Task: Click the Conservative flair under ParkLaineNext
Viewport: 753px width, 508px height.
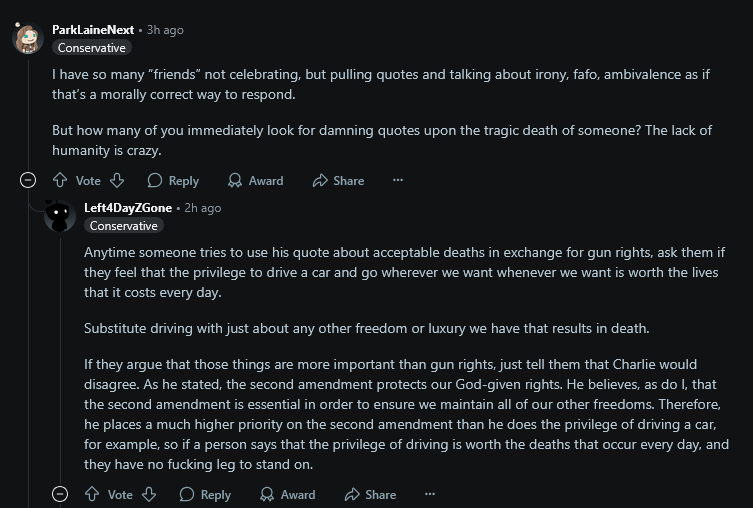Action: [92, 48]
